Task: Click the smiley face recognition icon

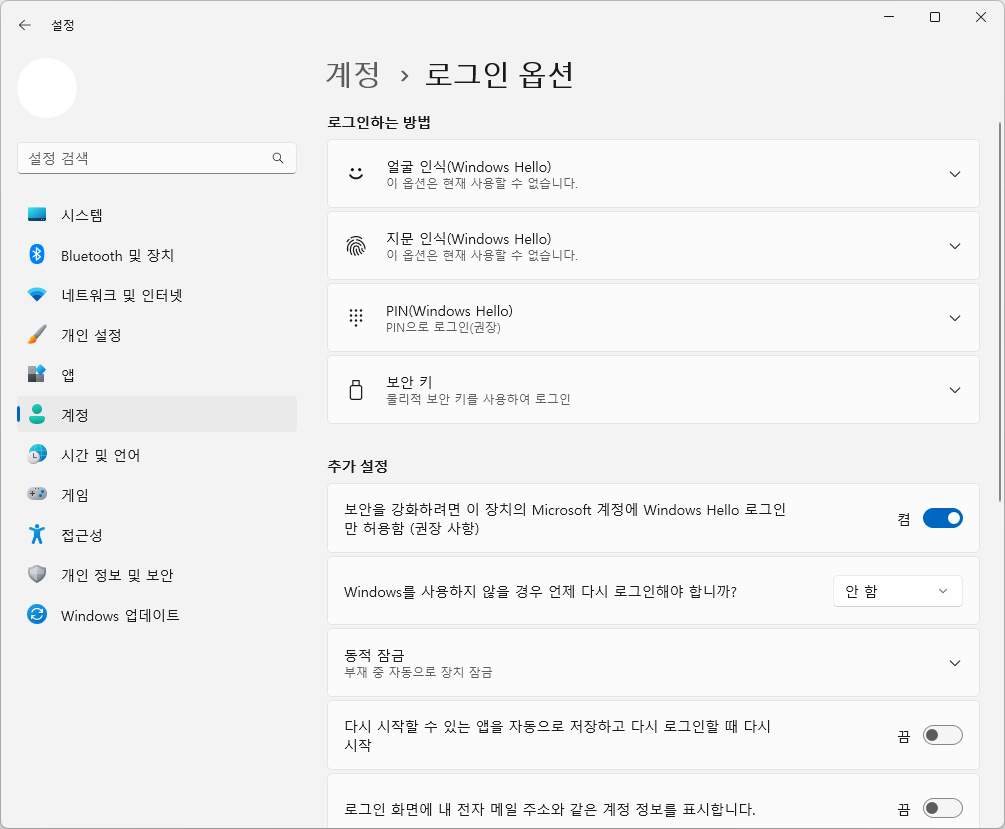Action: pyautogui.click(x=356, y=173)
